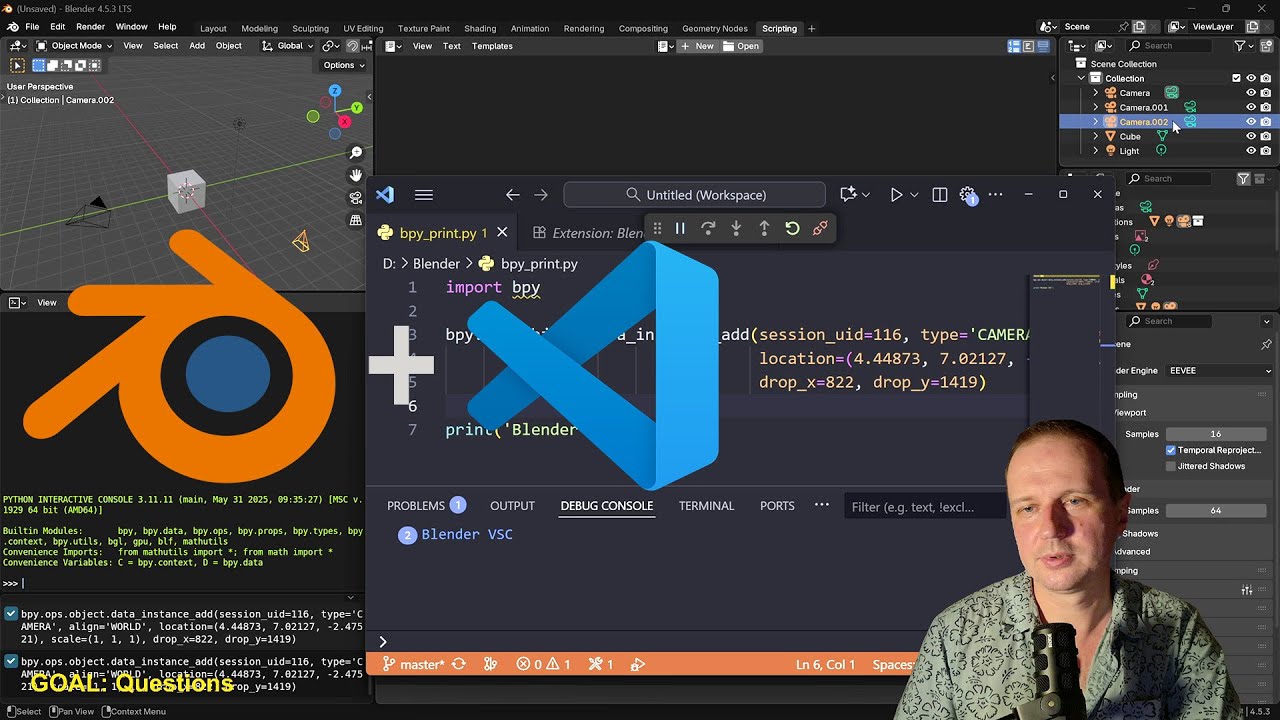Image resolution: width=1280 pixels, height=720 pixels.
Task: Add a new workspace tab with plus
Action: pyautogui.click(x=812, y=28)
